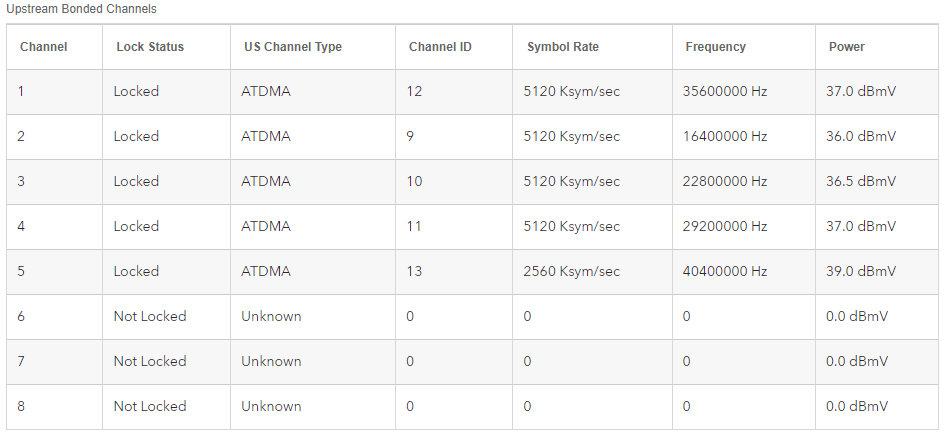945x438 pixels.
Task: Click the 36.0 dBmV power cell
Action: (860, 137)
